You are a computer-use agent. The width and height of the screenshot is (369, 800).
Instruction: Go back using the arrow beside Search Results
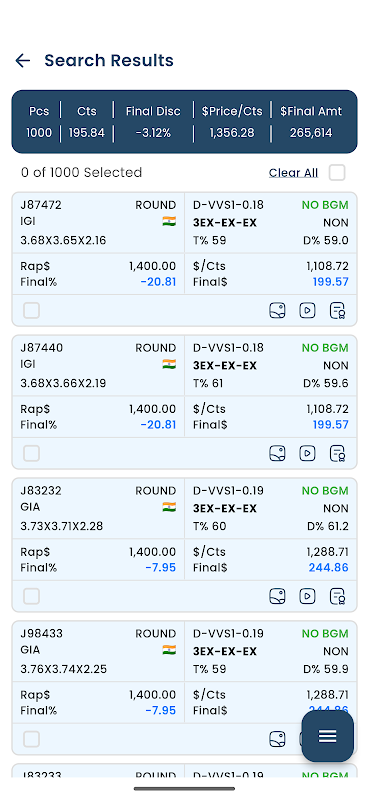coord(22,61)
